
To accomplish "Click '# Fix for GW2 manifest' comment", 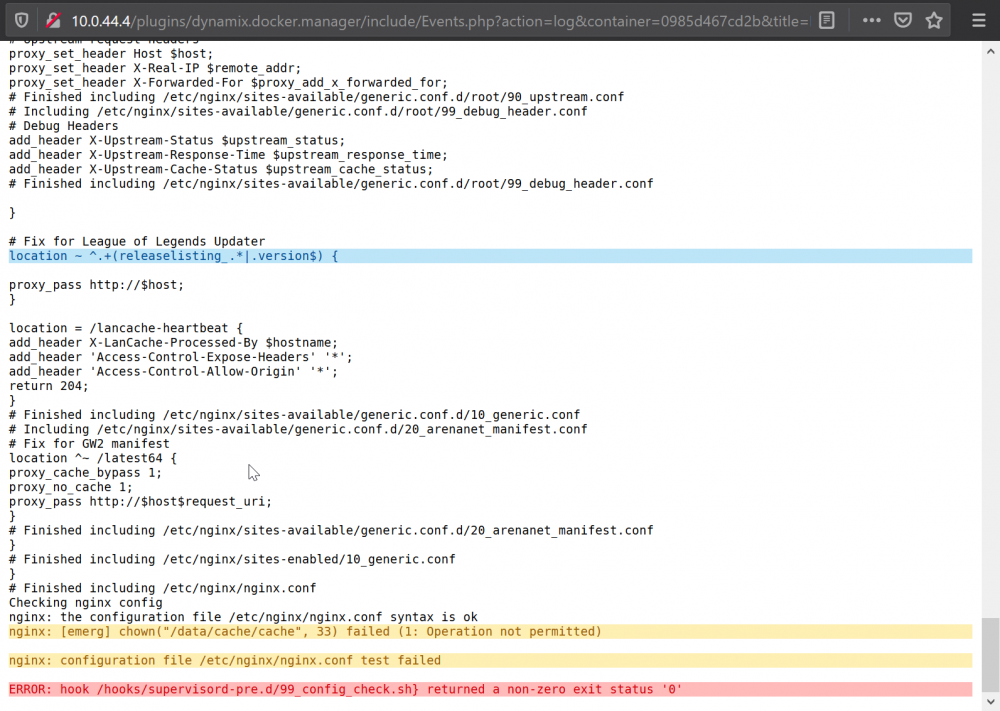I will point(89,443).
